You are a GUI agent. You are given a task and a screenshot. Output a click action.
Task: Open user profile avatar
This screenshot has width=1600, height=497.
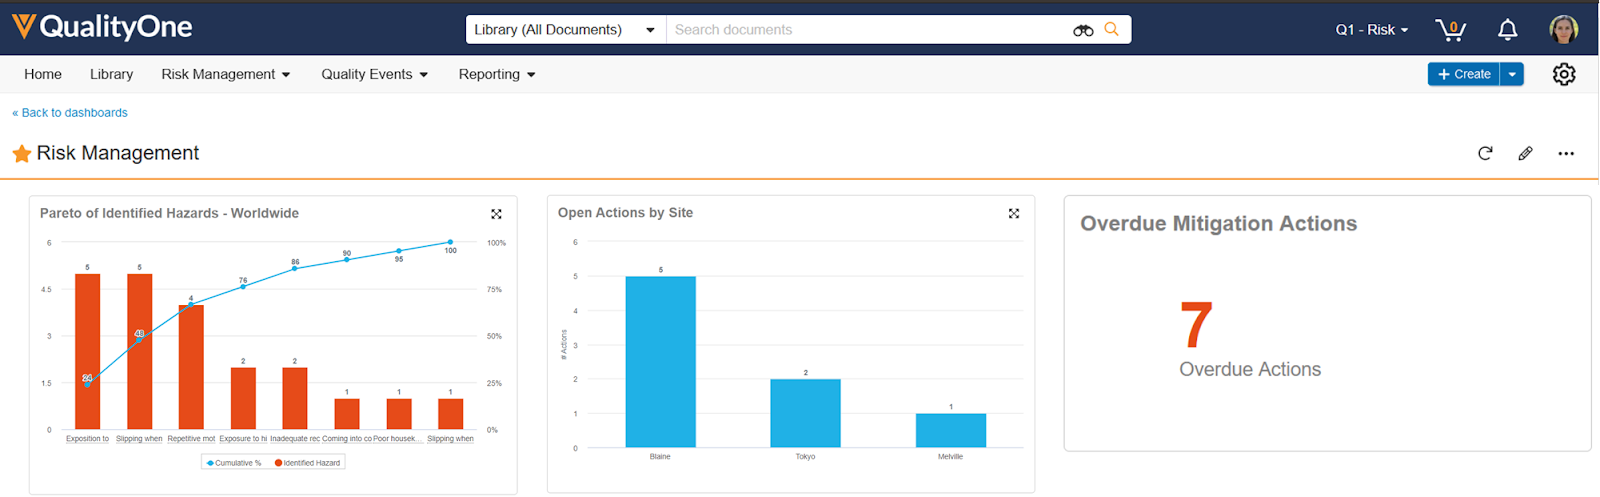coord(1564,29)
